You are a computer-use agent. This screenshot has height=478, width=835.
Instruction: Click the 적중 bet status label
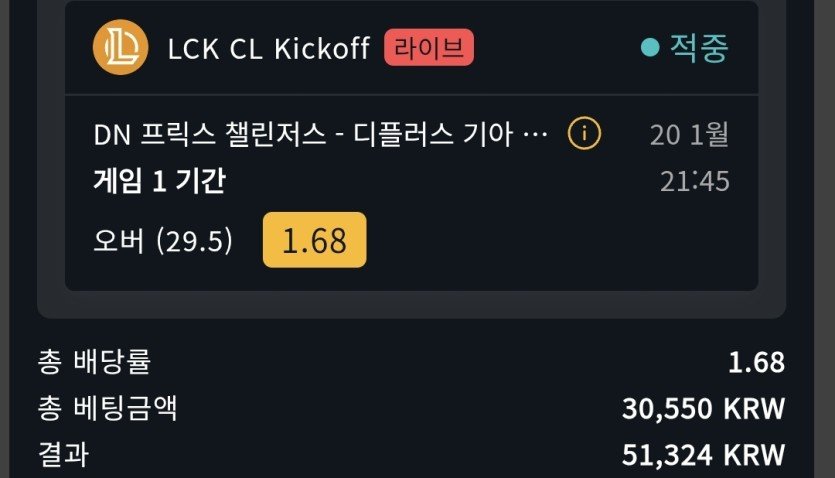699,47
